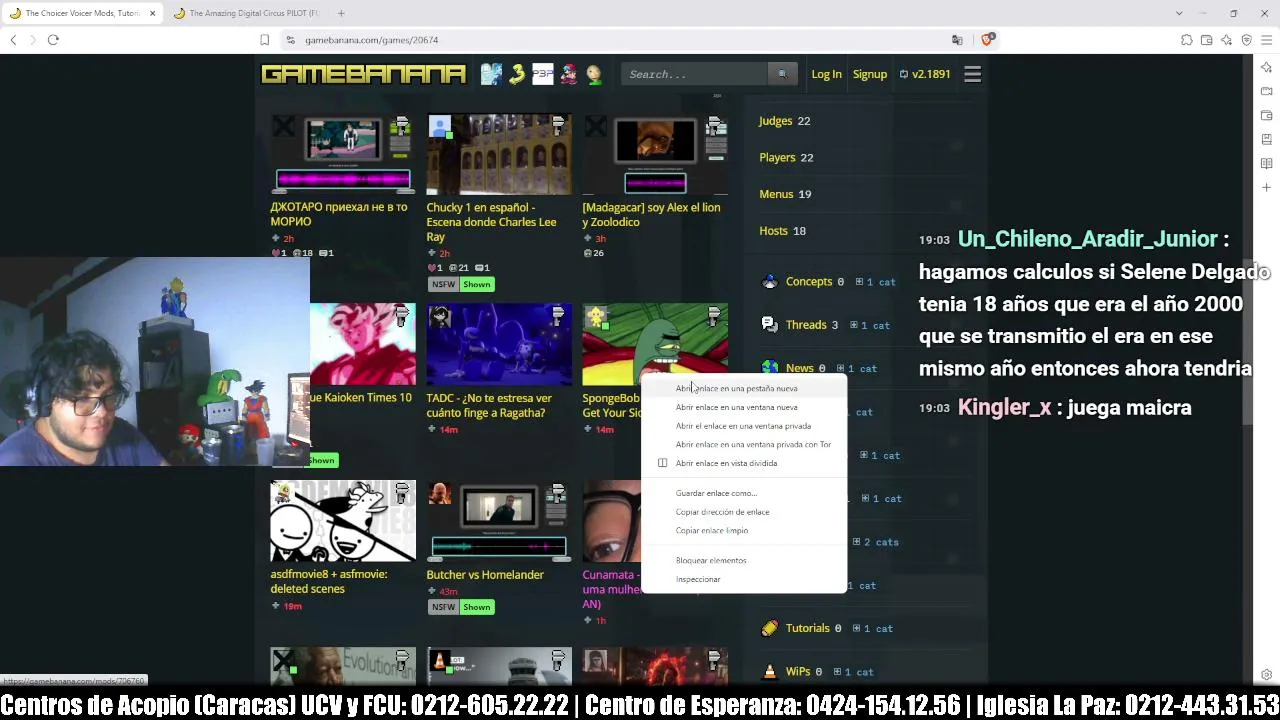Viewport: 1280px width, 720px height.
Task: Choose 'Bloquear elementos' from context menu
Action: [x=711, y=560]
